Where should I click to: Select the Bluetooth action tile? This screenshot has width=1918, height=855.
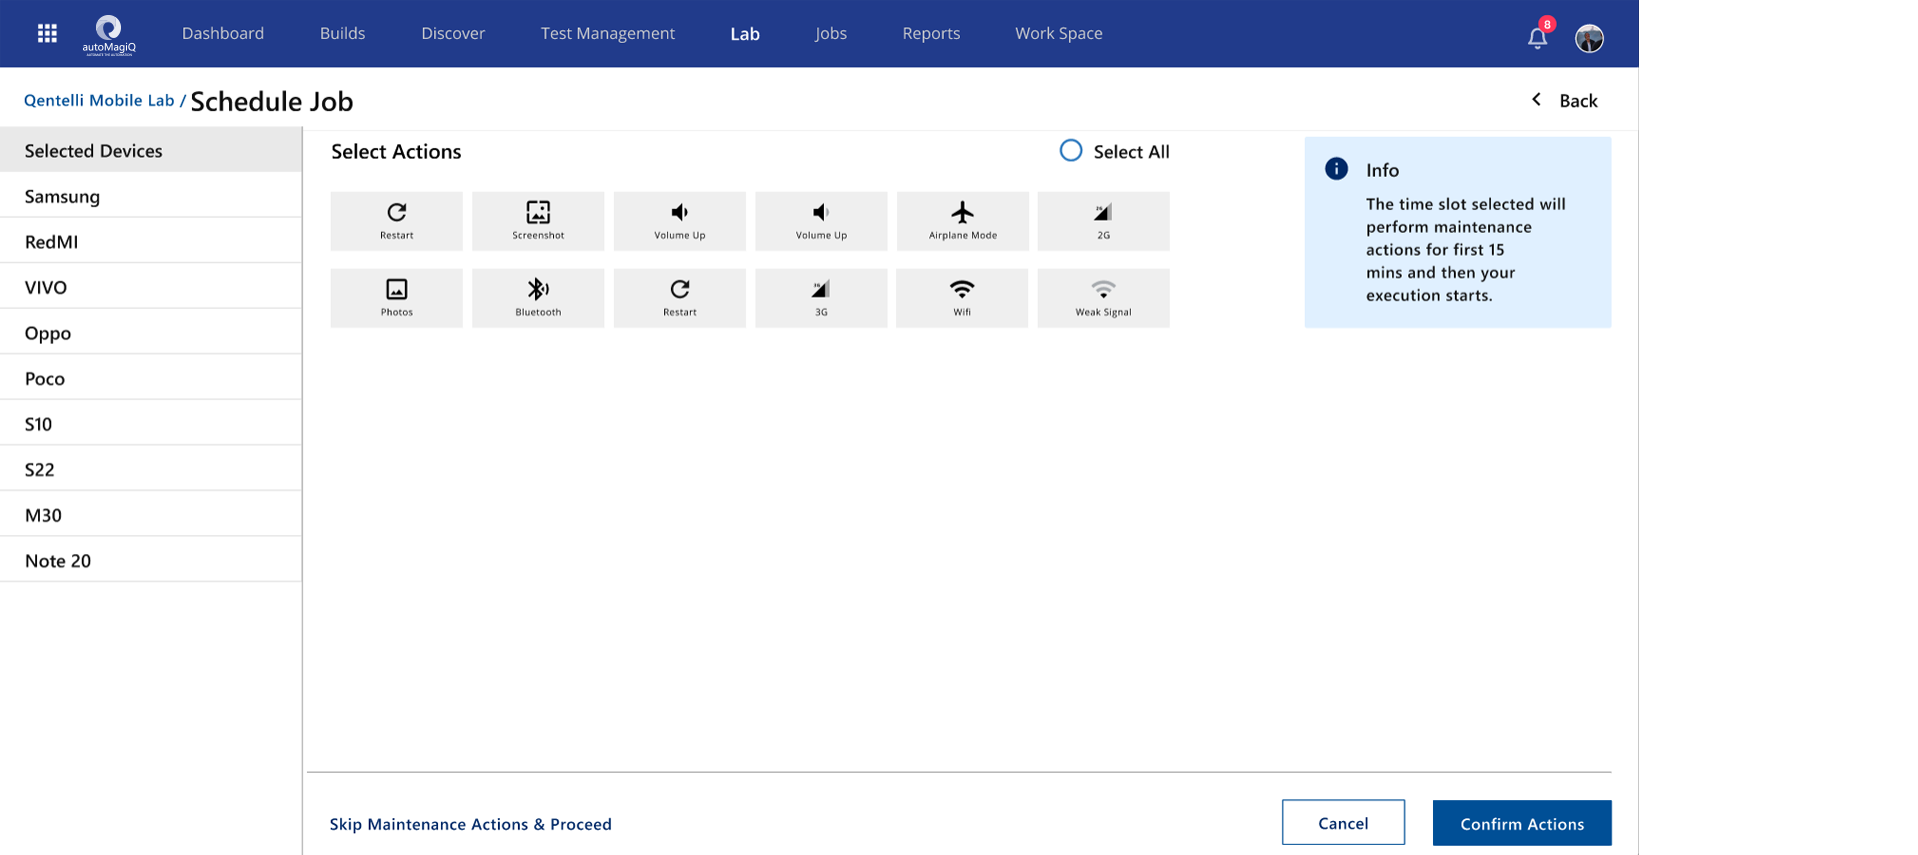click(538, 298)
